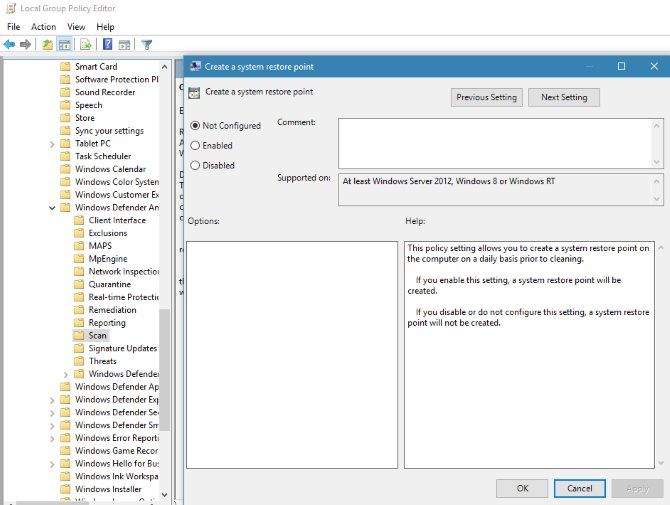Click the dialog title bar policy icon
Viewport: 670px width, 505px height.
tap(195, 66)
